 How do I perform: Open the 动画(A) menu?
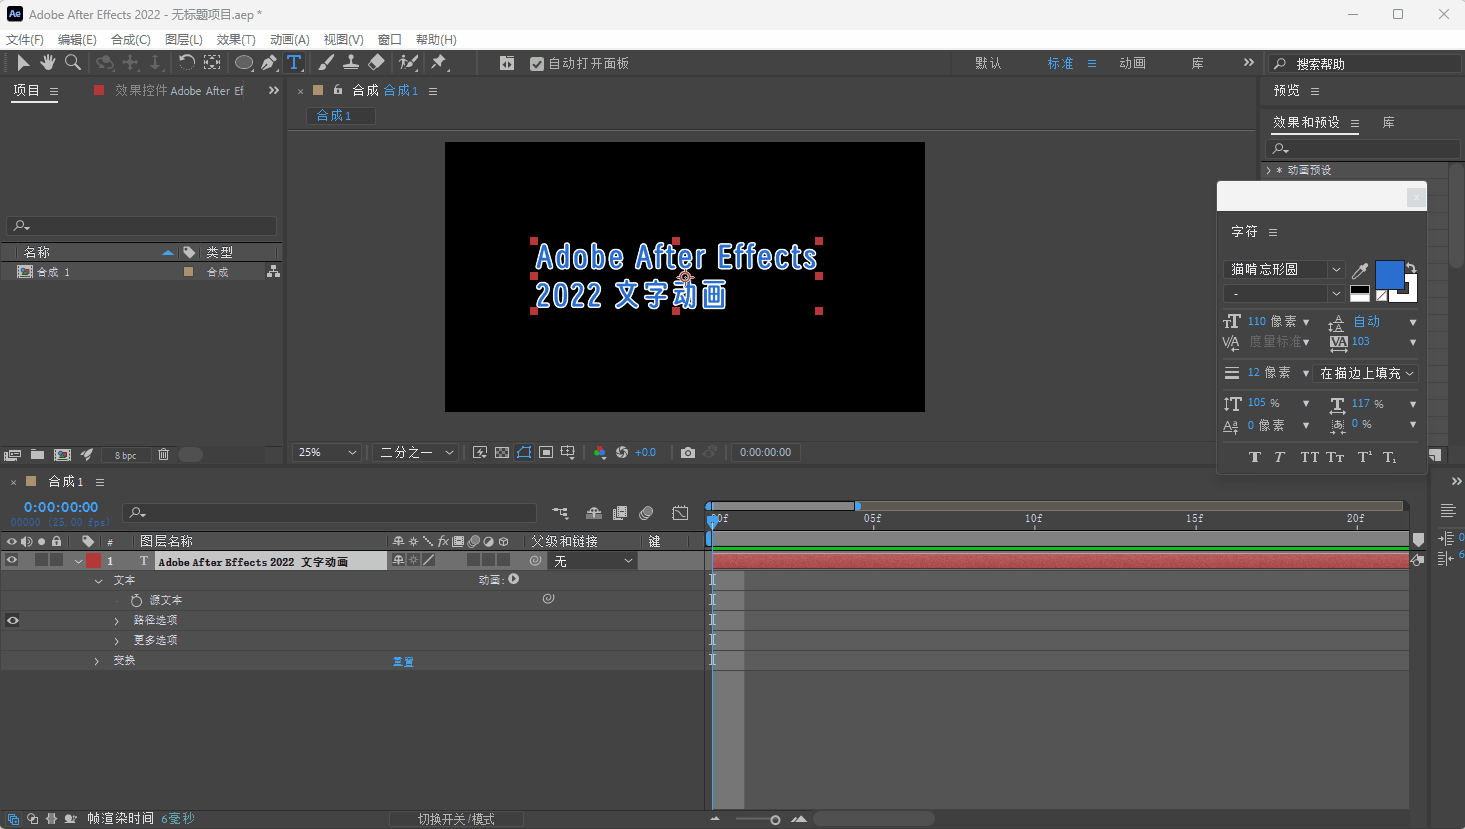click(290, 40)
